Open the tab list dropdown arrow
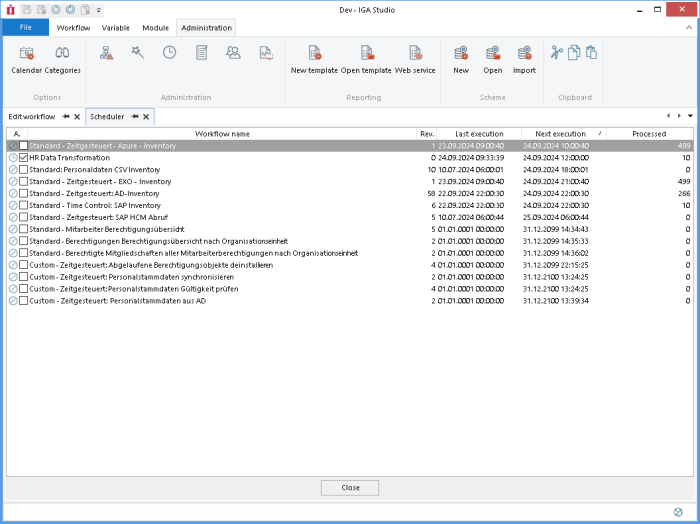 [x=690, y=116]
